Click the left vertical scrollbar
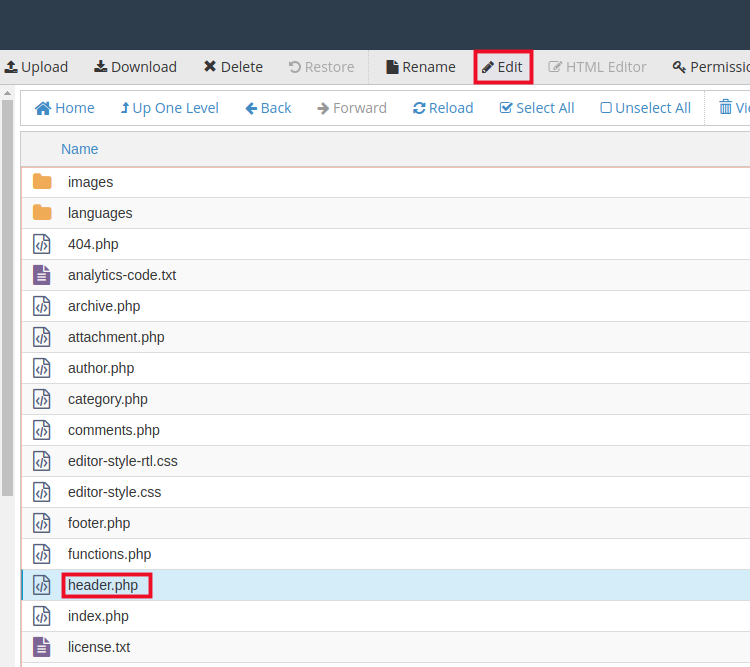Screen dimensions: 750x667 (8, 300)
